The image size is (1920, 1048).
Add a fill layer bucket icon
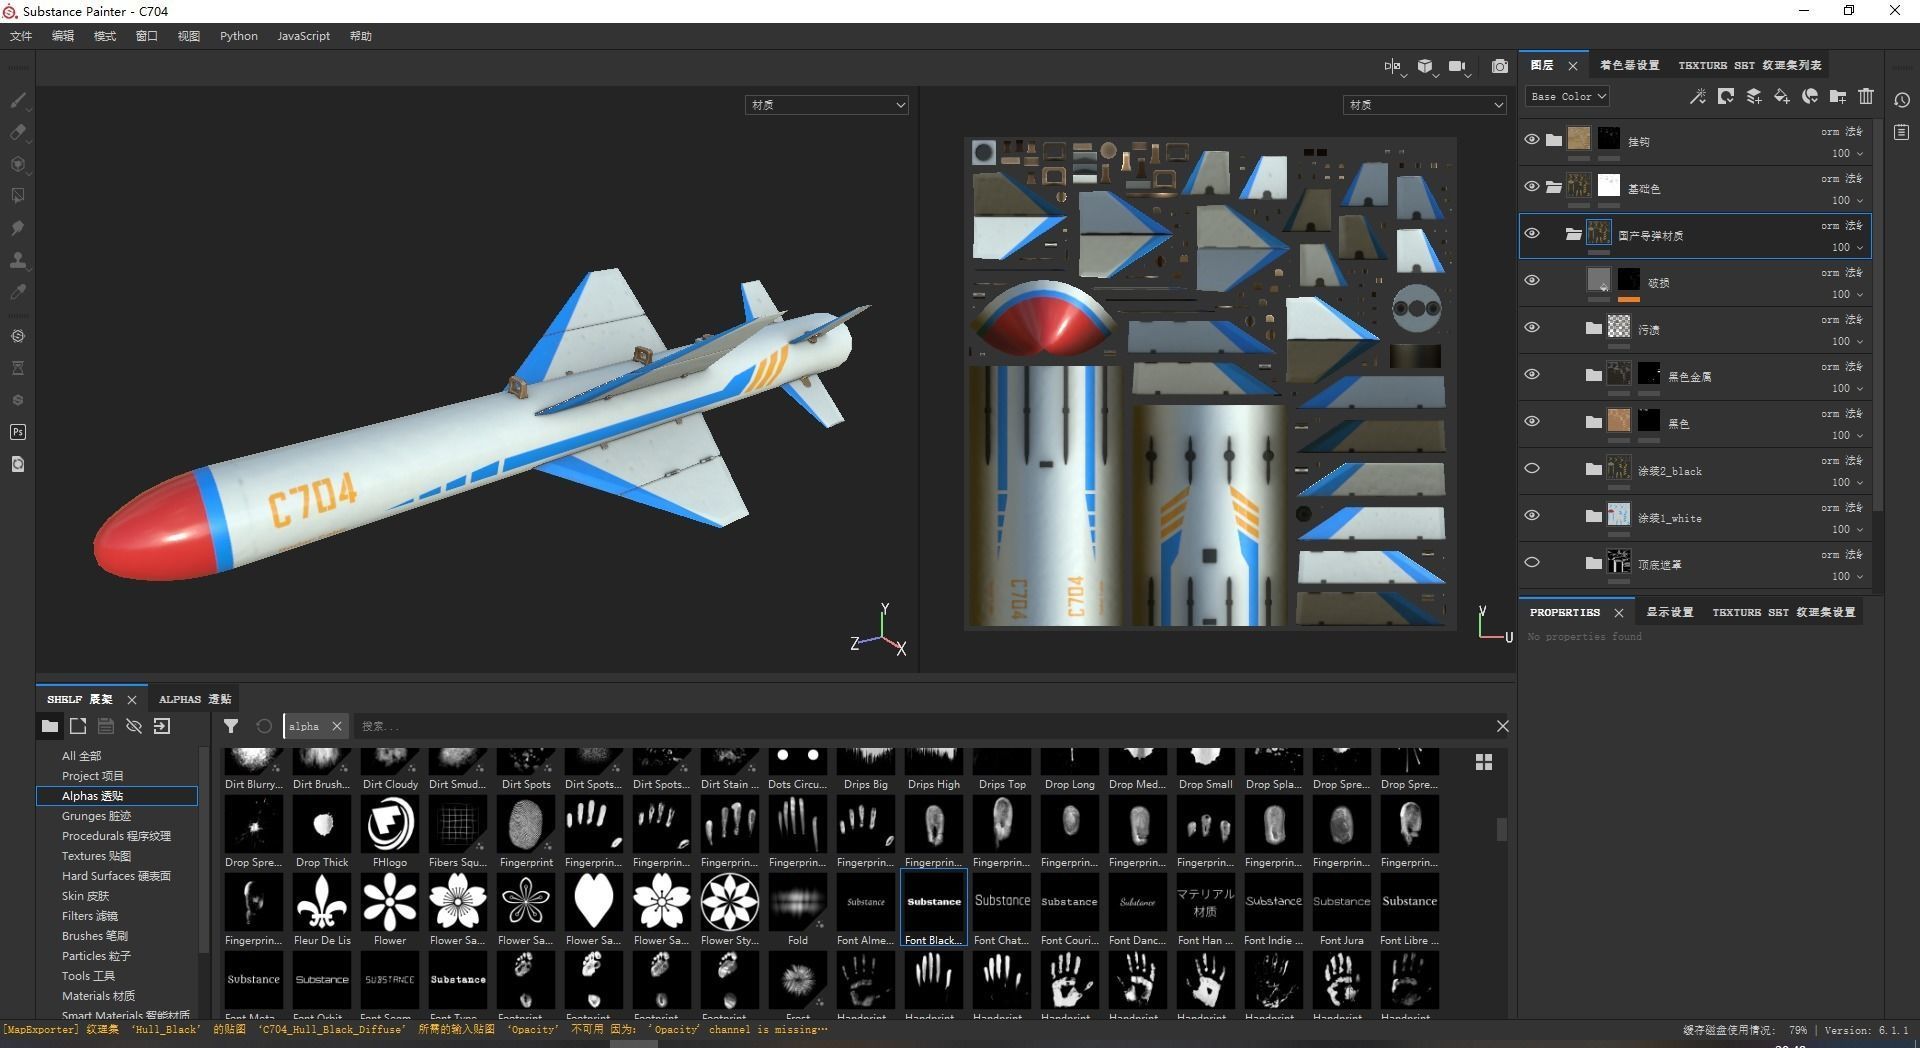point(1781,97)
